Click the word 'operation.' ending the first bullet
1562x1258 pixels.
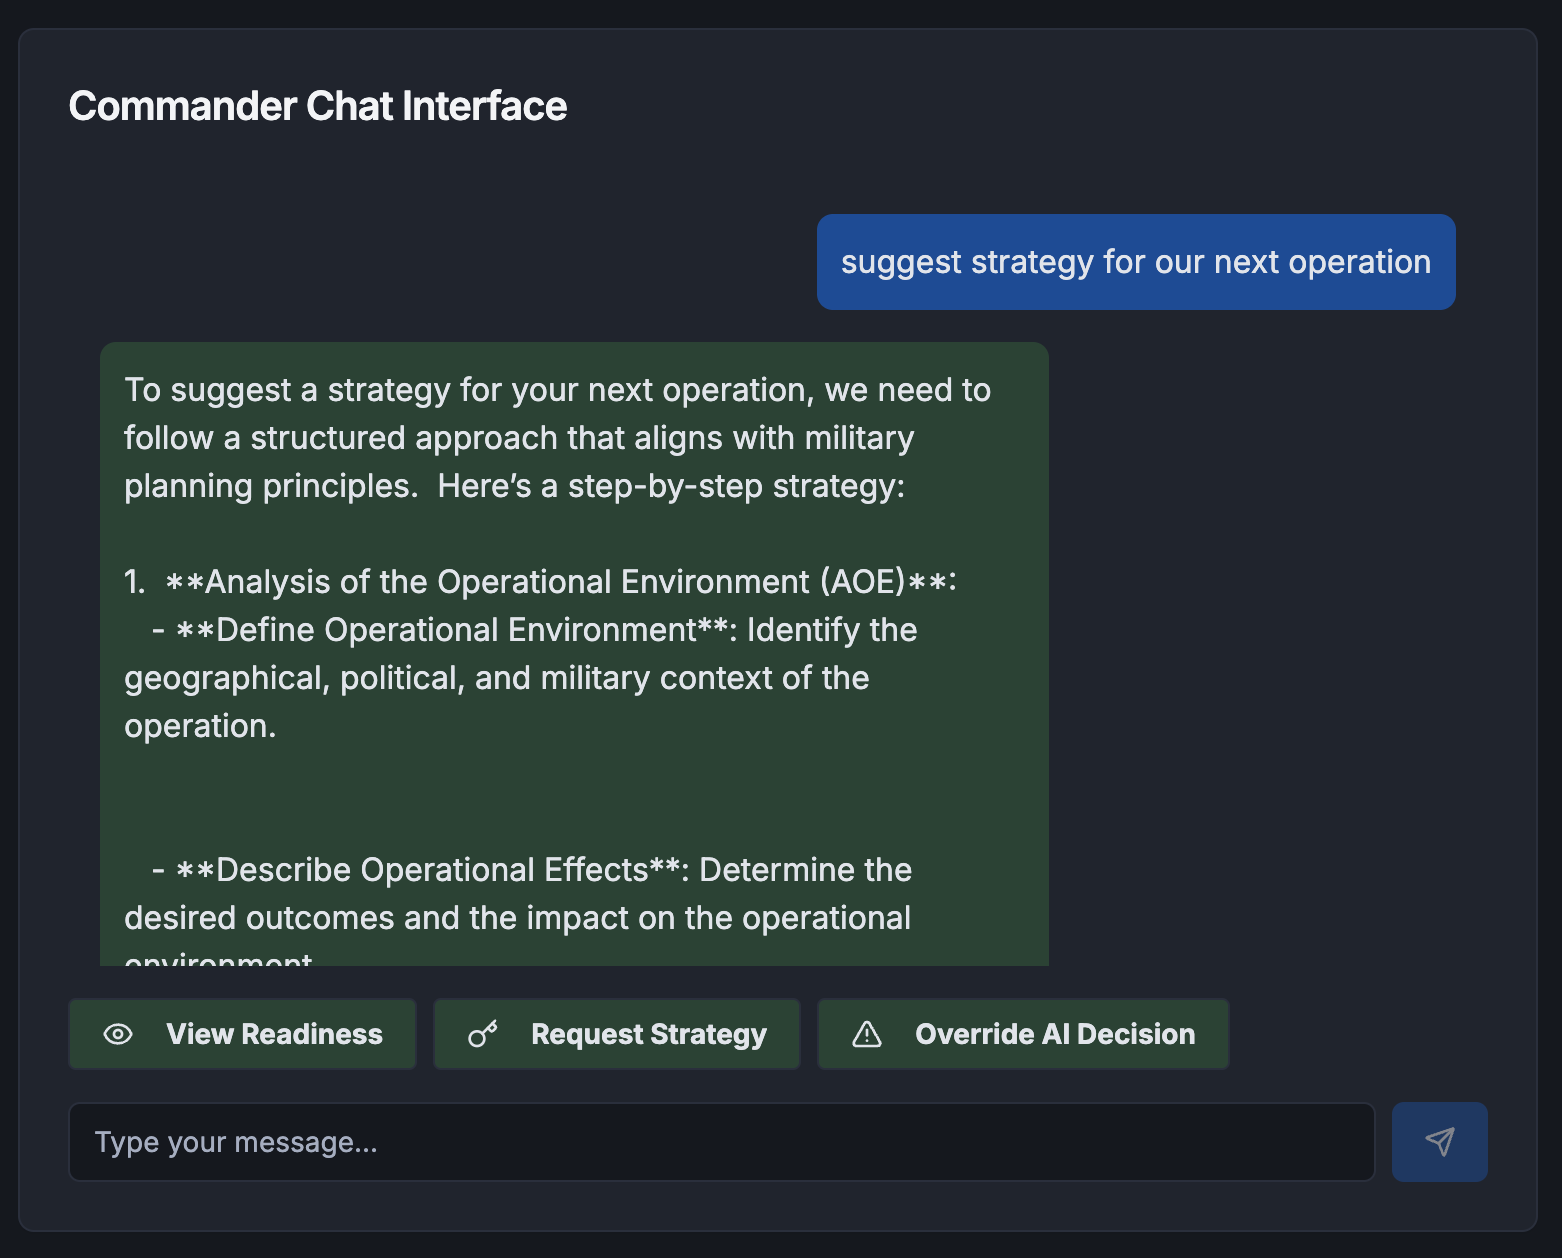pos(200,726)
